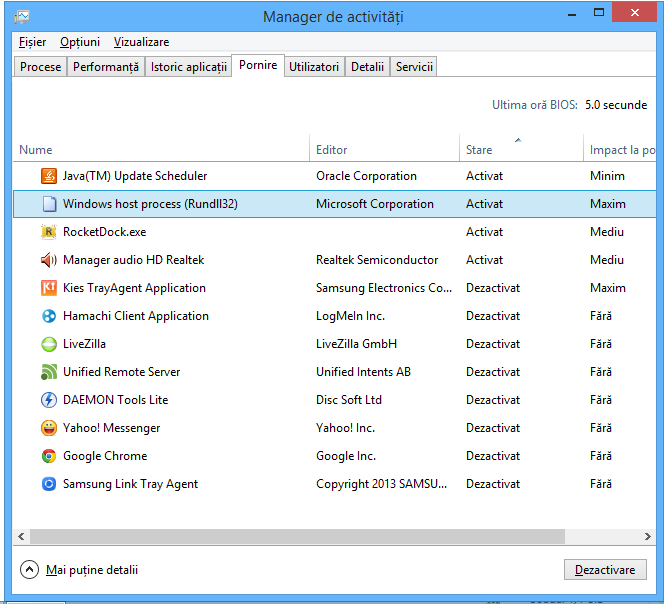Sort by the Nume column header
Screen dimensions: 664x604
pos(161,150)
